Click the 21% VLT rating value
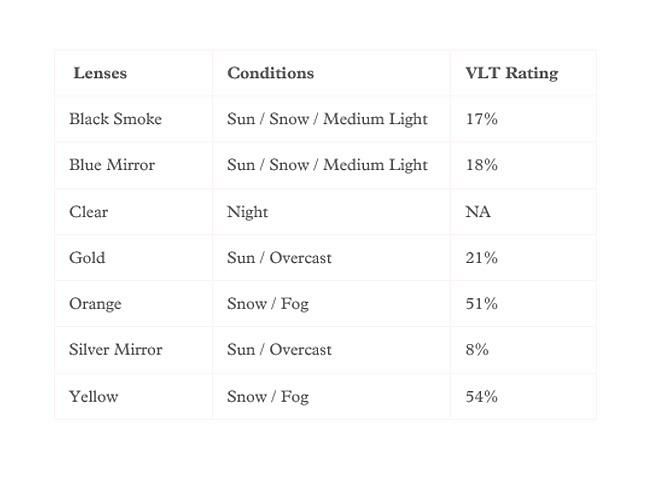Screen dimensions: 650x500 click(481, 258)
